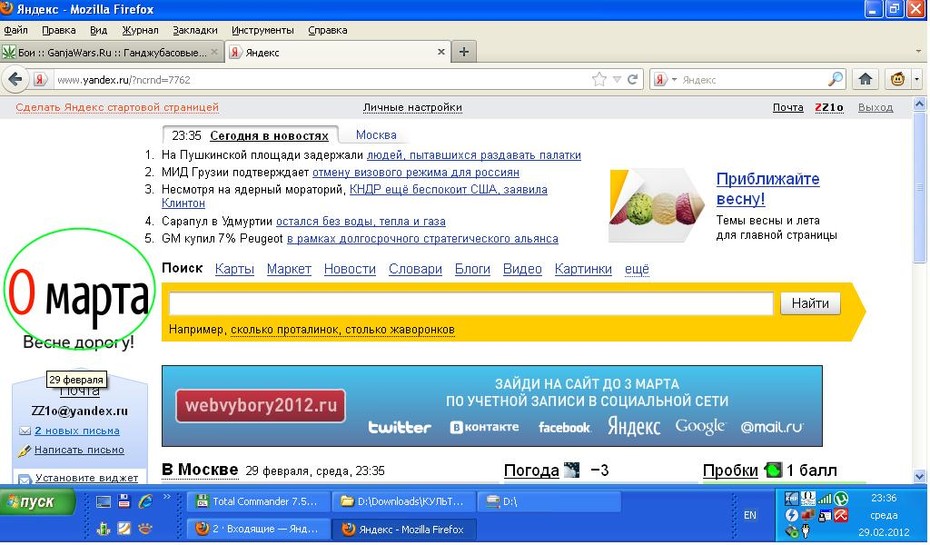Viewport: 930px width, 545px height.
Task: Open Internet Explorer from quick launch
Action: tap(145, 502)
